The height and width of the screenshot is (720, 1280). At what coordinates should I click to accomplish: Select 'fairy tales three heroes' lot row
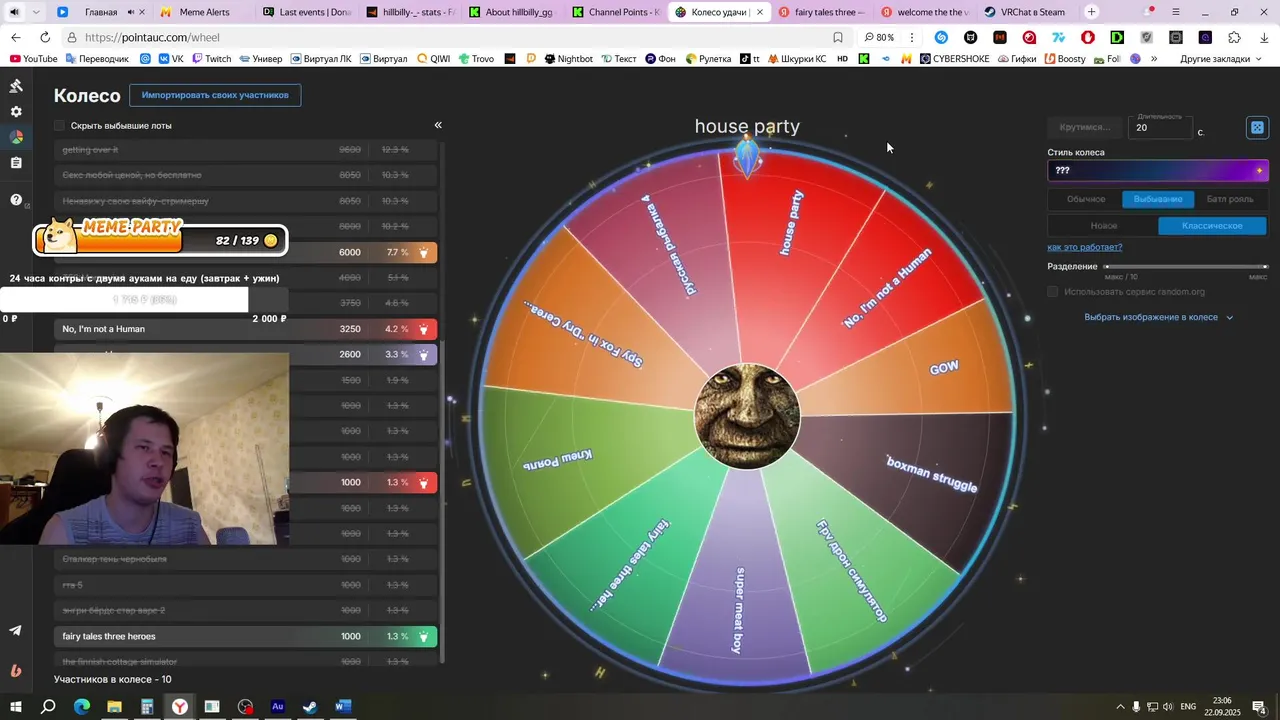[x=245, y=636]
